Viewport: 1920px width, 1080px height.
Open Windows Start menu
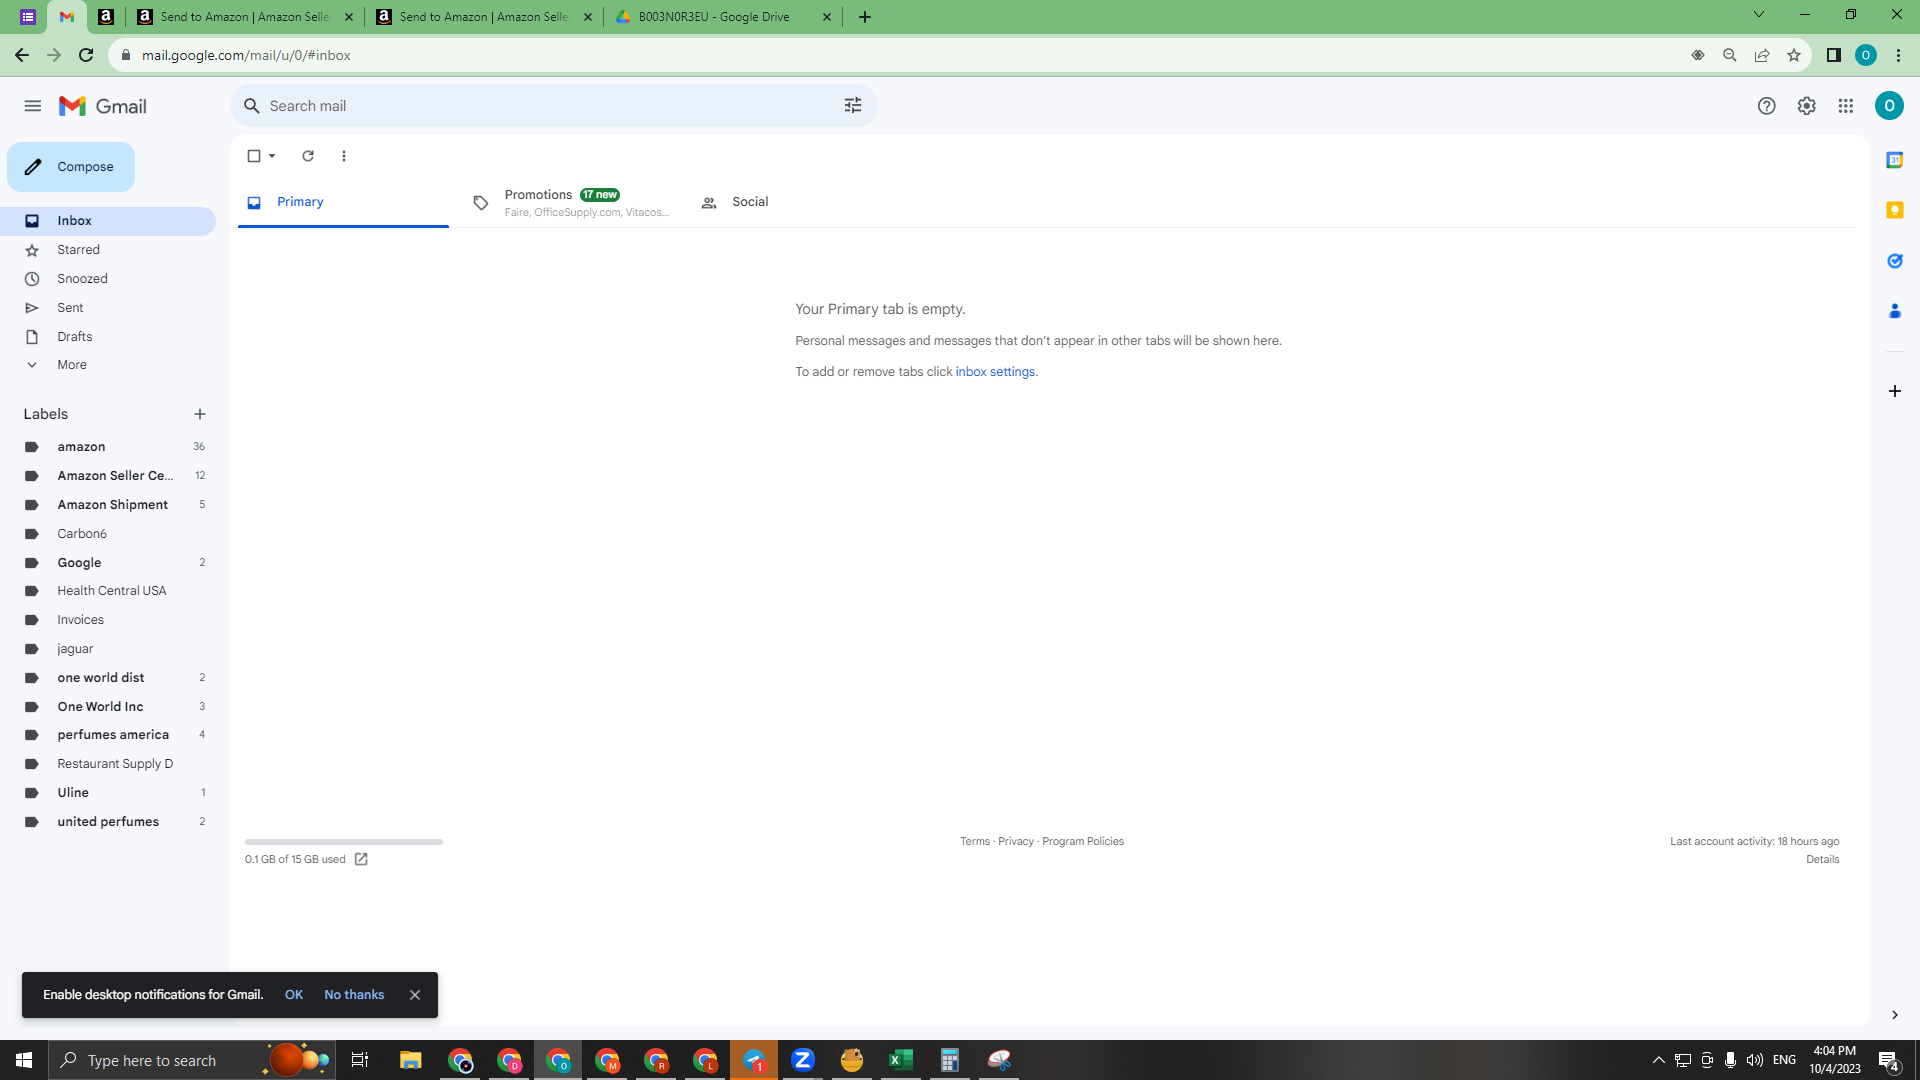24,1060
